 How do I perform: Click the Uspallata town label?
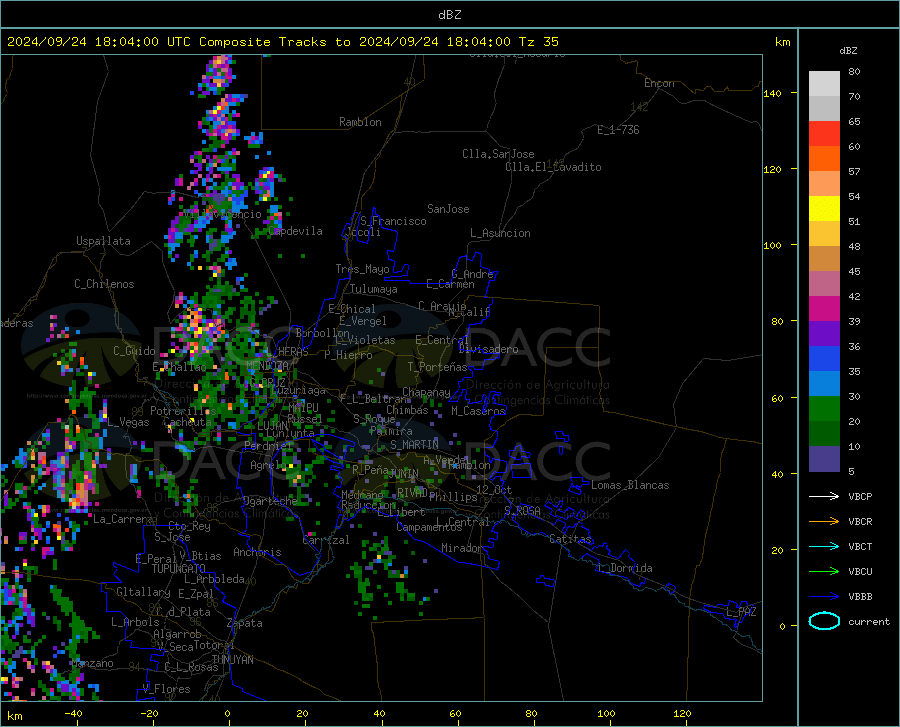click(x=103, y=241)
